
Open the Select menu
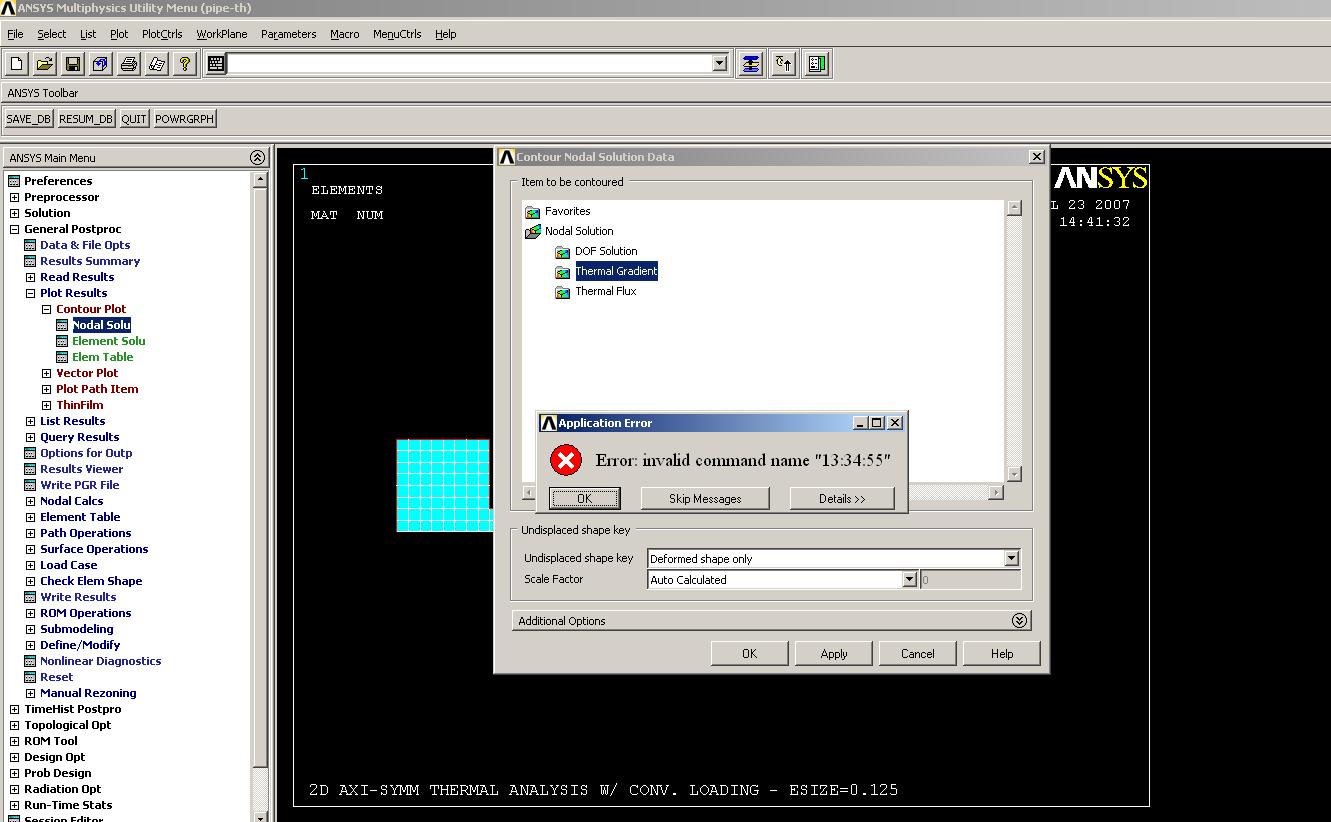pyautogui.click(x=52, y=34)
